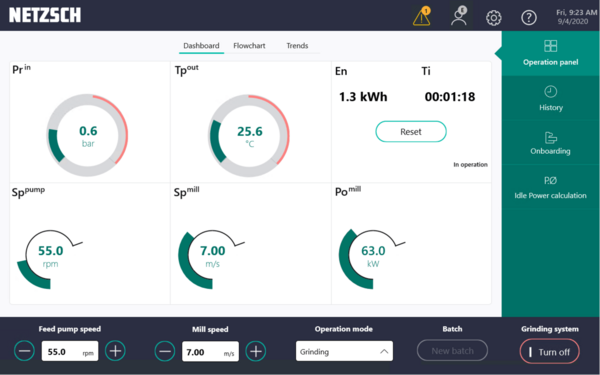The image size is (600, 375).
Task: Open the user profile icon
Action: (x=459, y=16)
